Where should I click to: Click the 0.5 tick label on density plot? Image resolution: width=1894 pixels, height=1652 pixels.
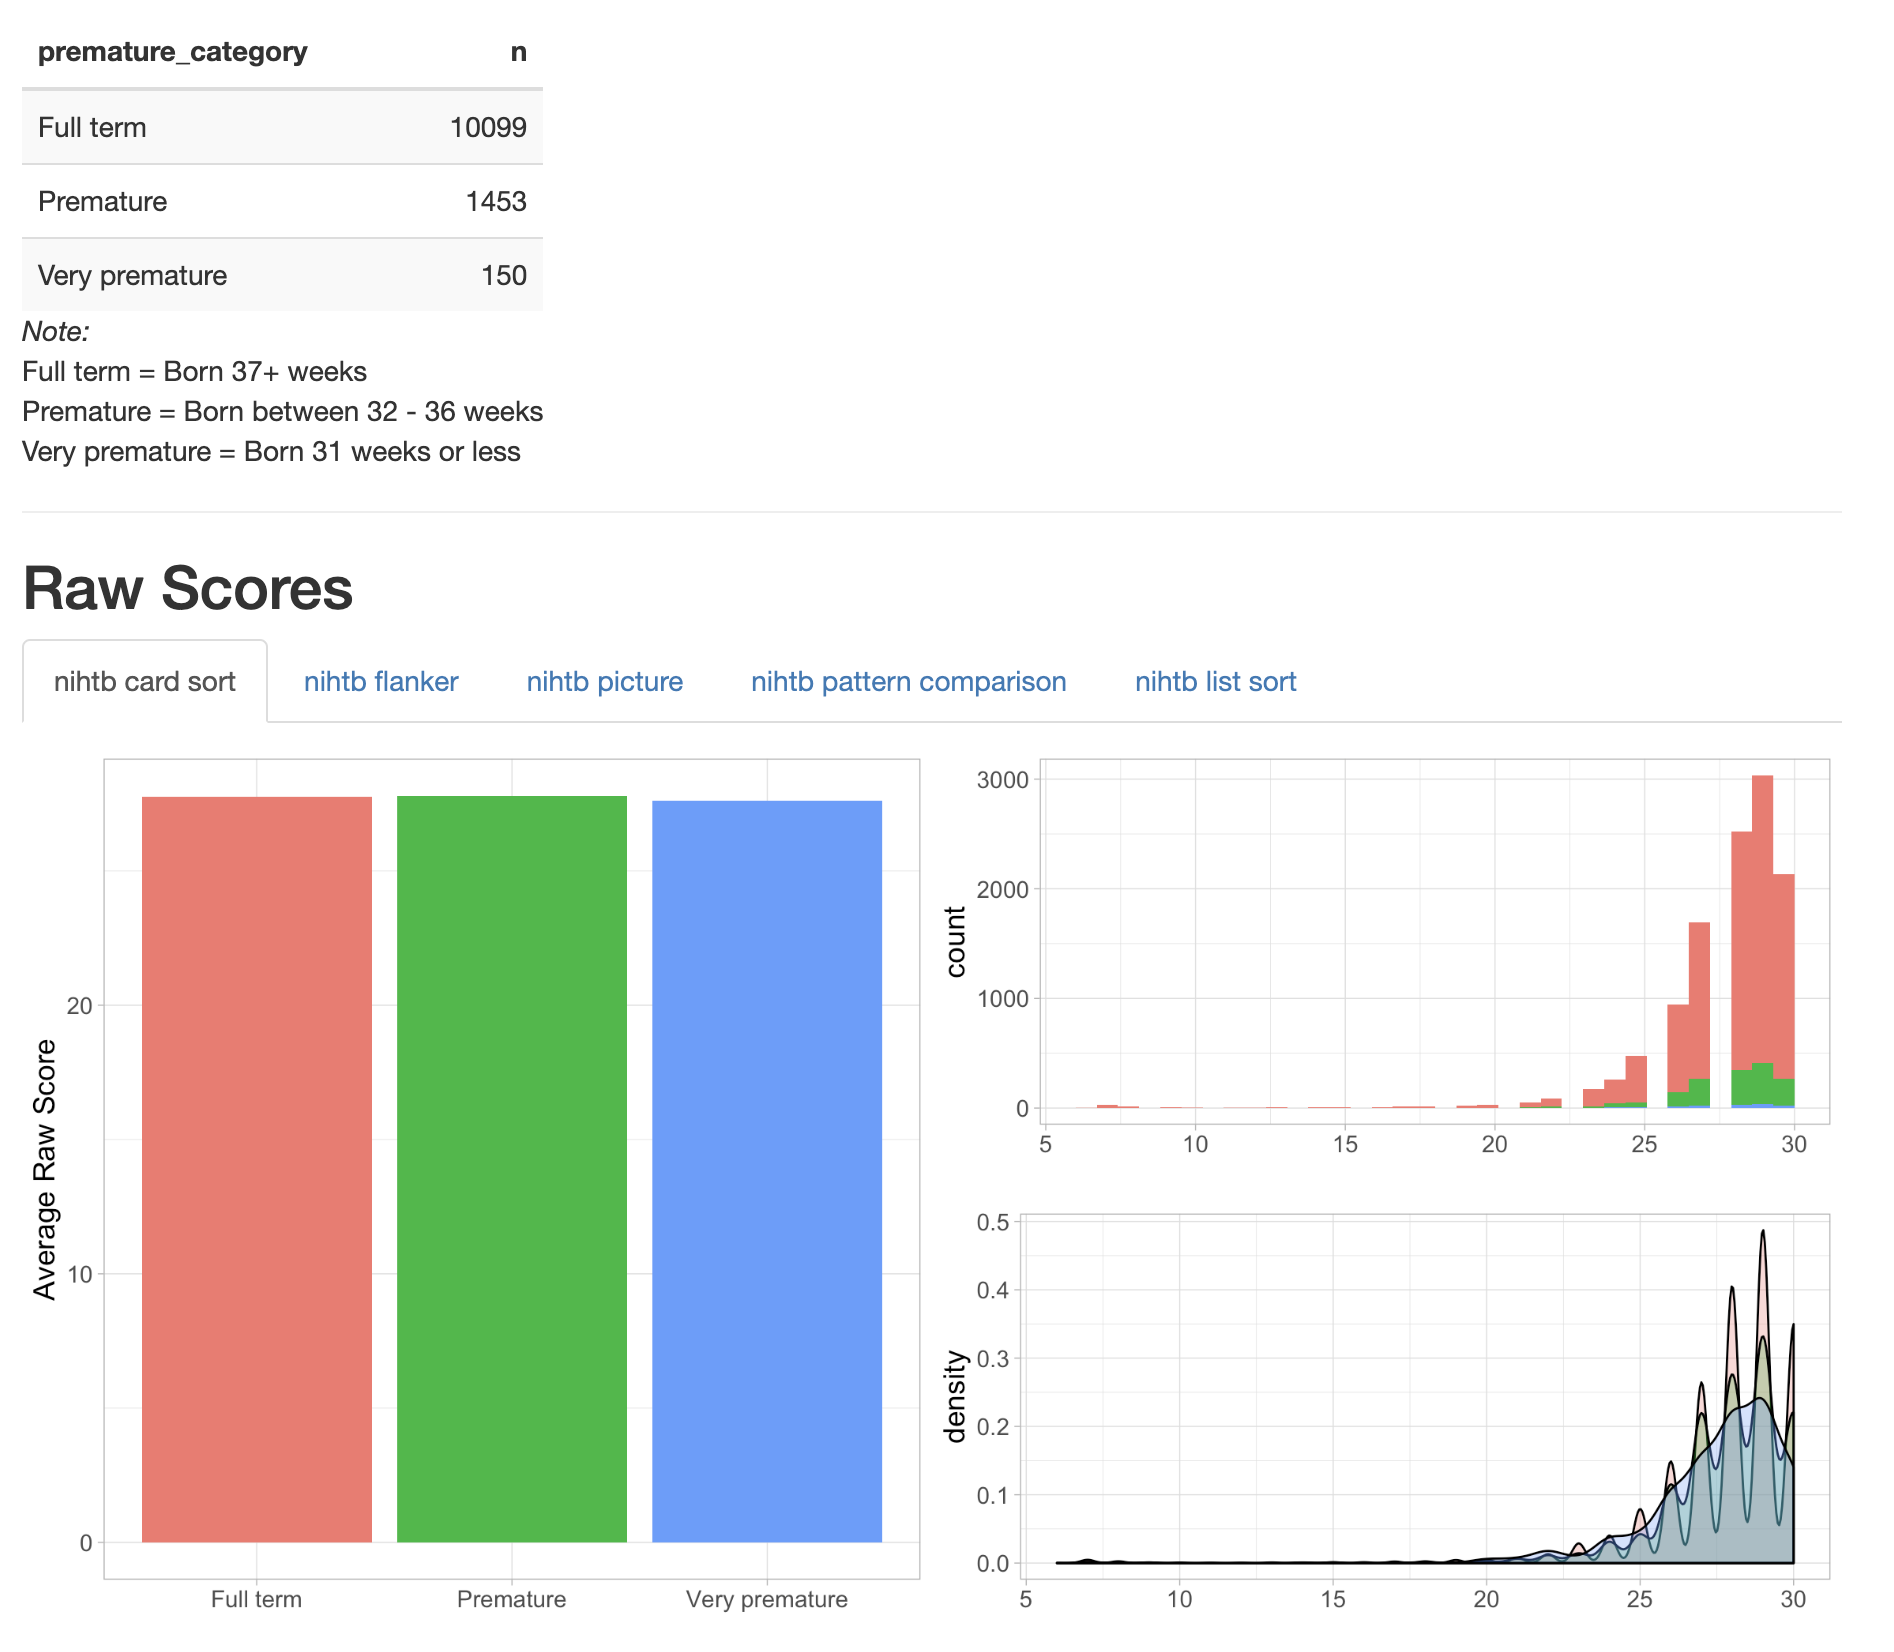993,1222
